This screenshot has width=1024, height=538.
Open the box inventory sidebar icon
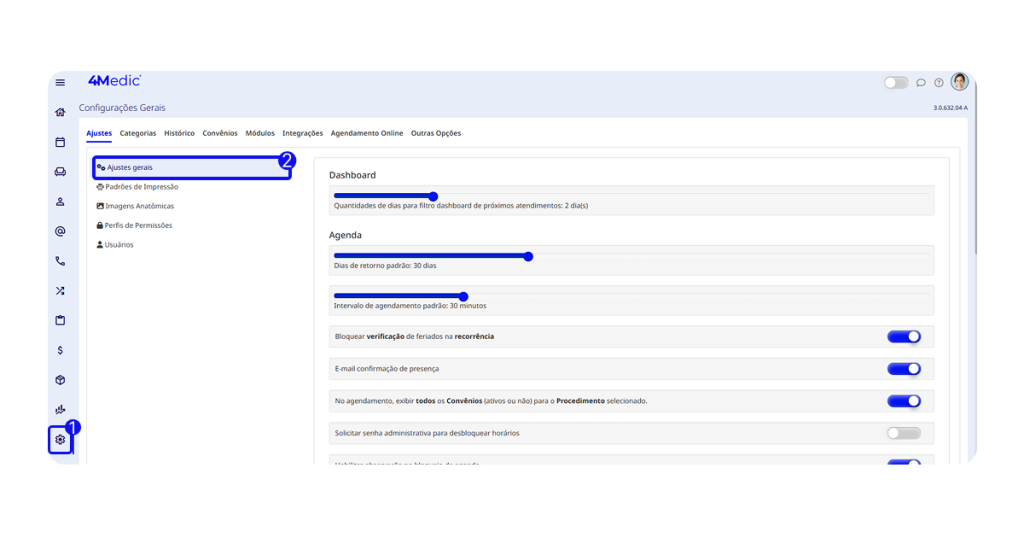(x=60, y=380)
